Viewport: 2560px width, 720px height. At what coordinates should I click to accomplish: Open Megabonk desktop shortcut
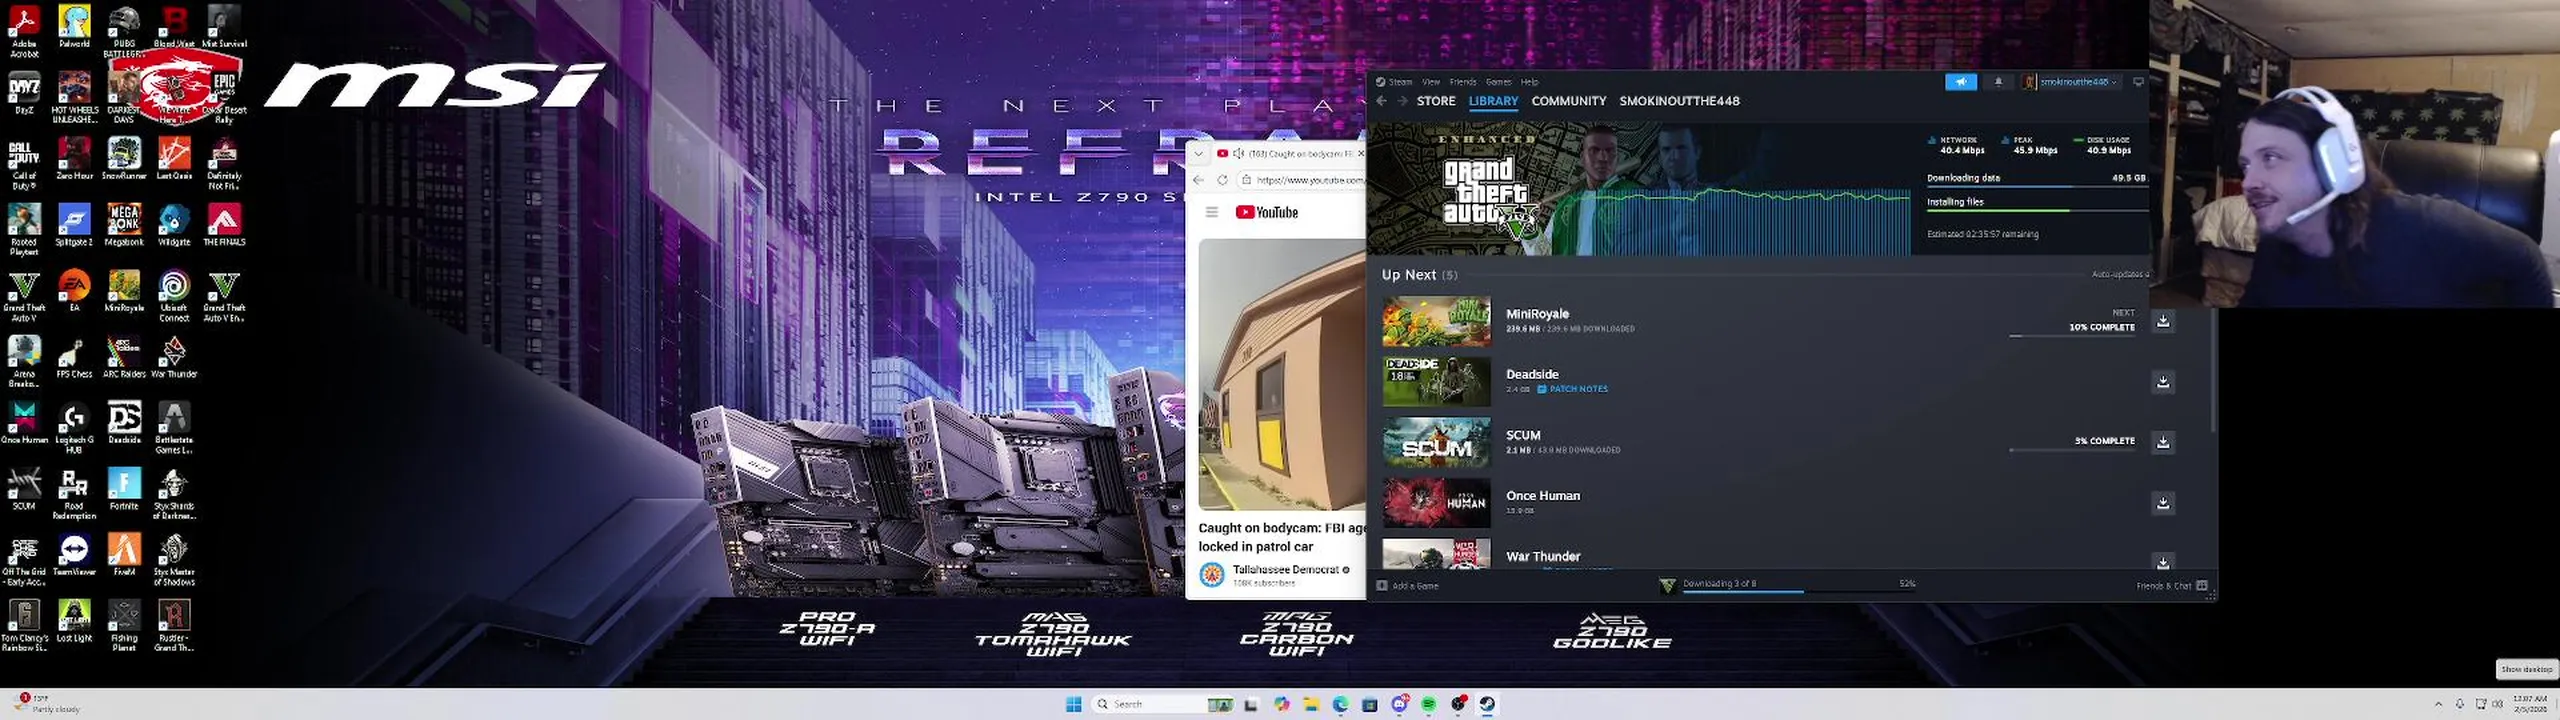pos(124,225)
